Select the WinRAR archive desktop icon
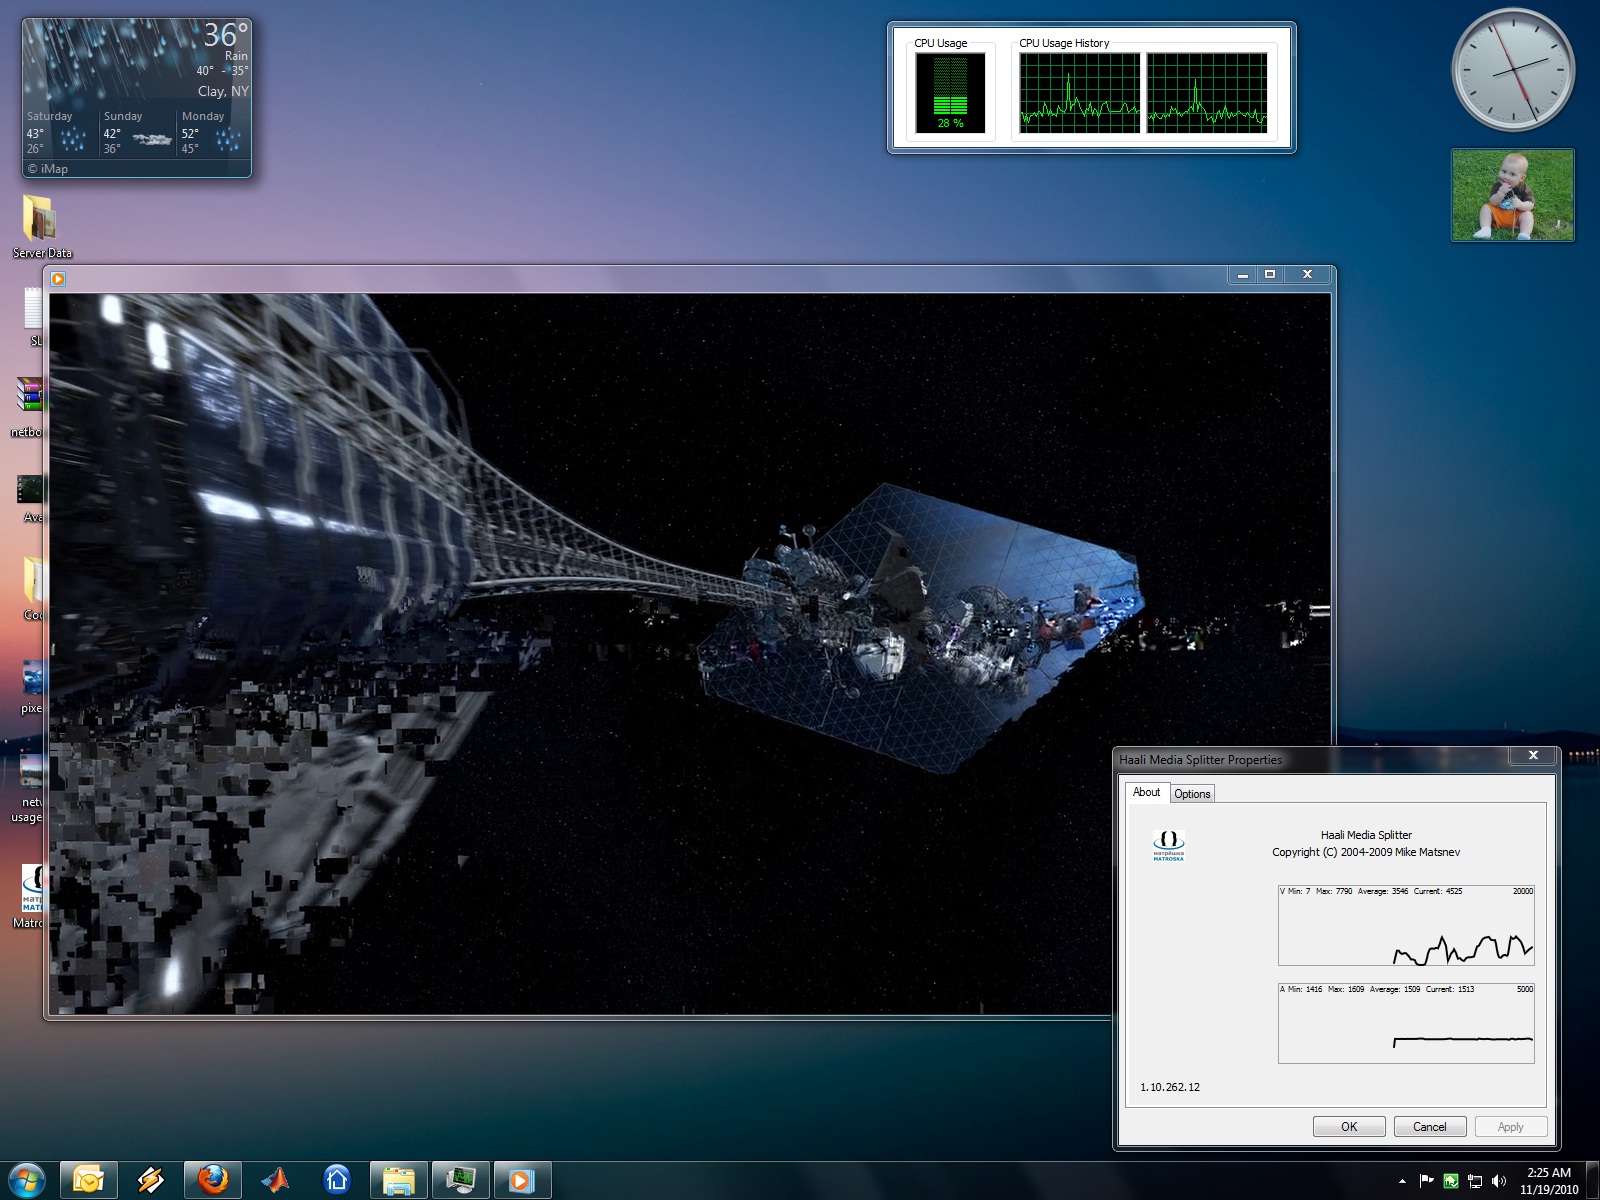1600x1200 pixels. (30, 406)
